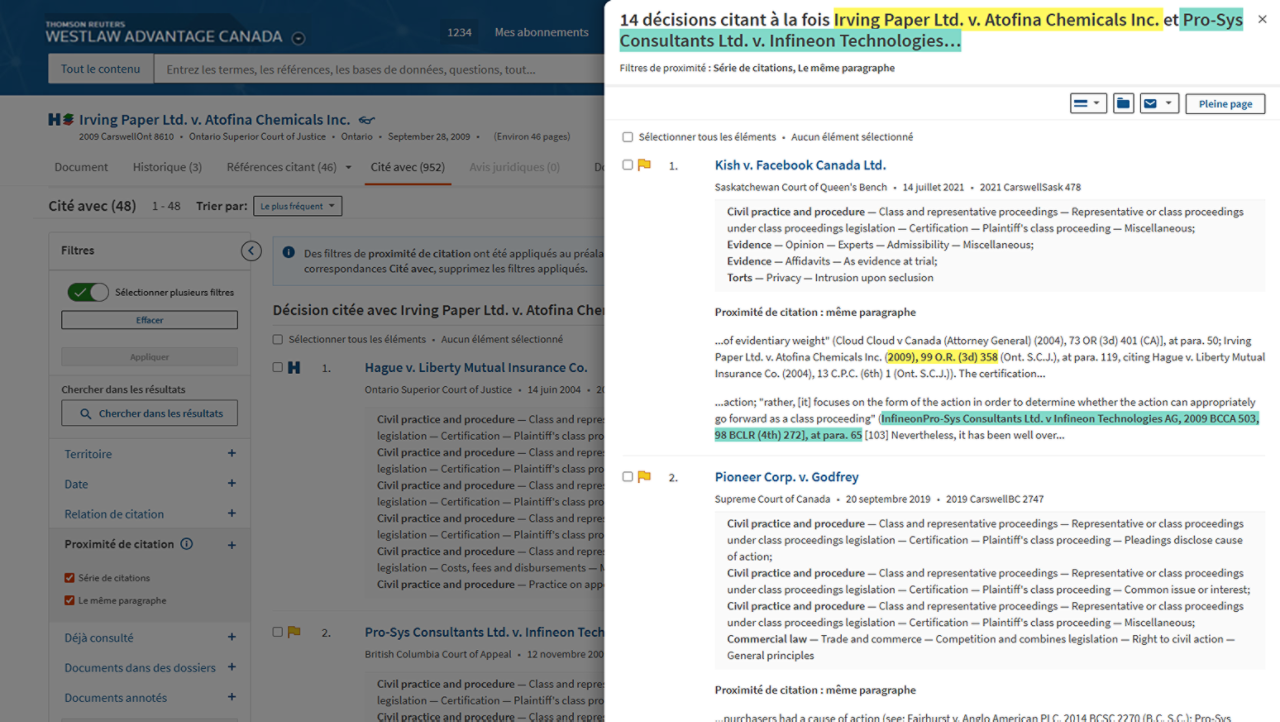Toggle the Sélectionner plusieurs filtres switch
Viewport: 1280px width, 722px height.
tap(88, 292)
